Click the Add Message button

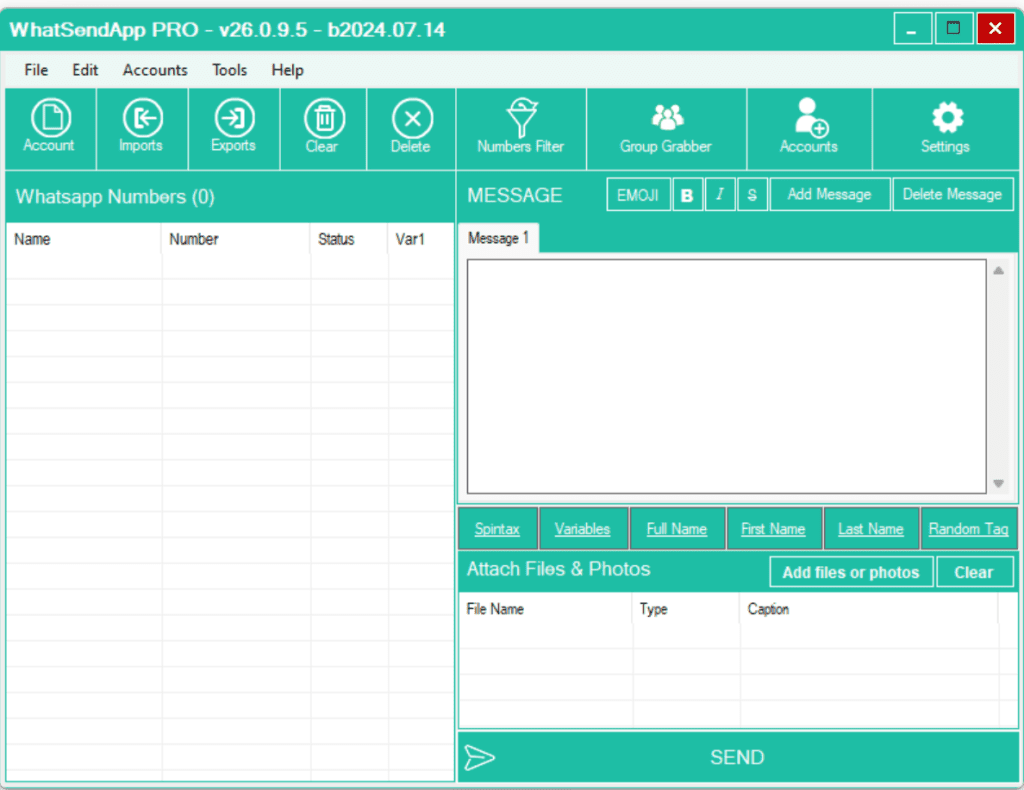click(x=829, y=195)
